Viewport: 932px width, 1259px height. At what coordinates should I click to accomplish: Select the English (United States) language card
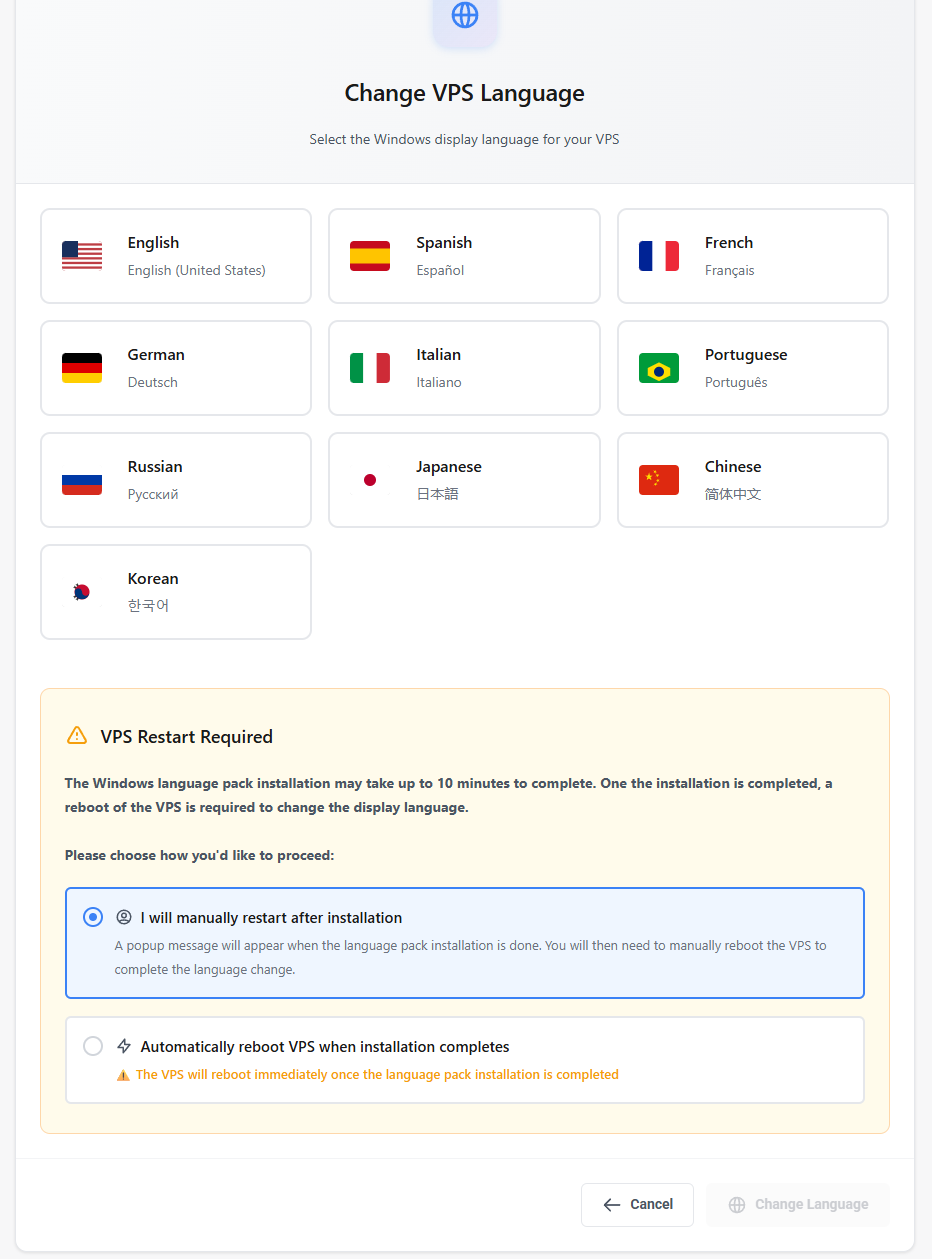tap(175, 256)
